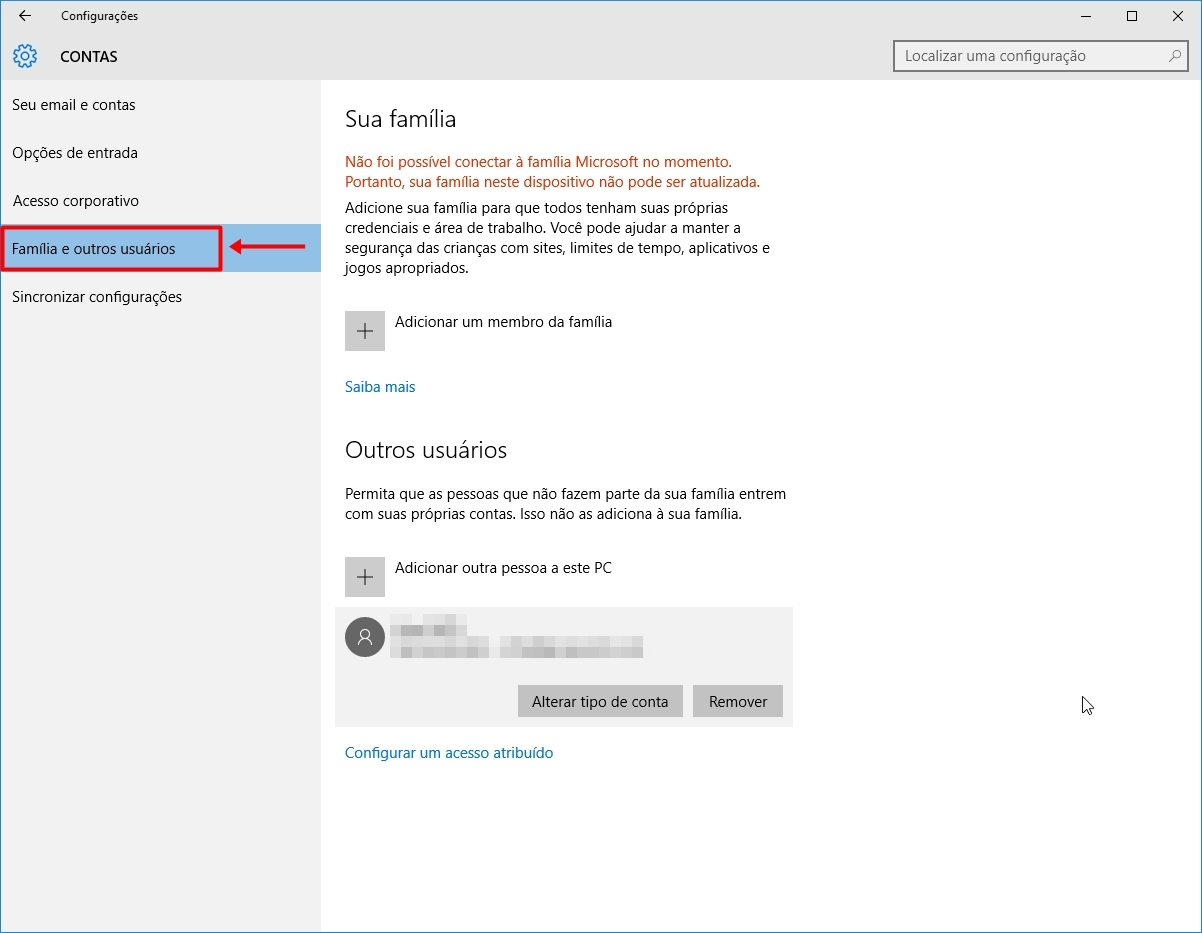Image resolution: width=1202 pixels, height=933 pixels.
Task: Click Alterar tipo de conta button
Action: (x=600, y=701)
